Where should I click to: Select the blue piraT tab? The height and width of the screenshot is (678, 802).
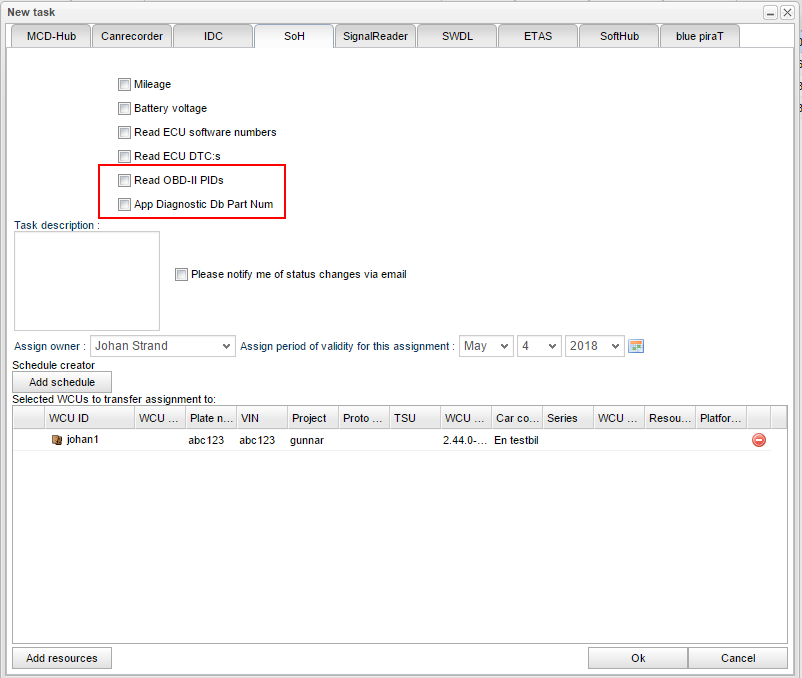coord(699,36)
